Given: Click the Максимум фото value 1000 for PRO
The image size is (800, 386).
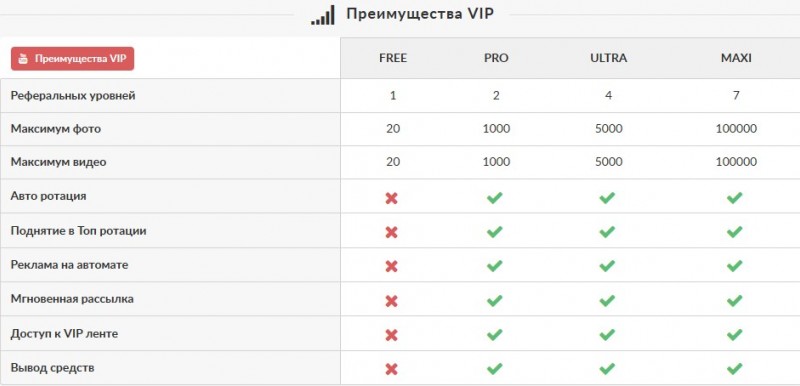Looking at the screenshot, I should coord(496,128).
